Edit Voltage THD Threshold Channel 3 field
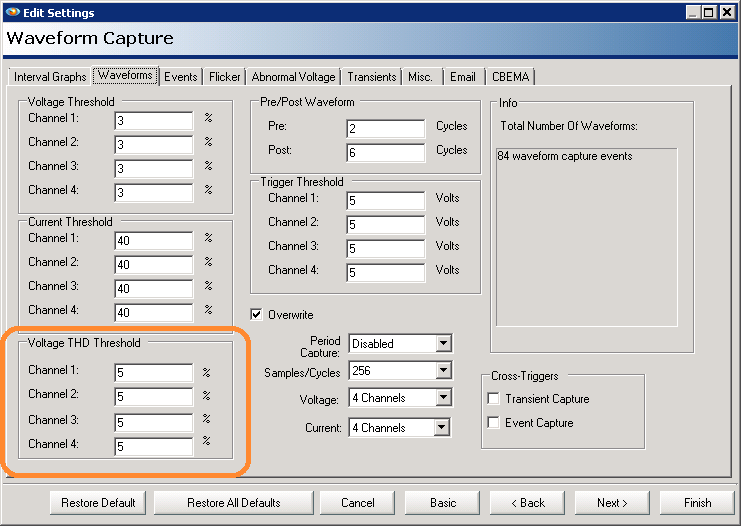The width and height of the screenshot is (741, 526). click(154, 423)
